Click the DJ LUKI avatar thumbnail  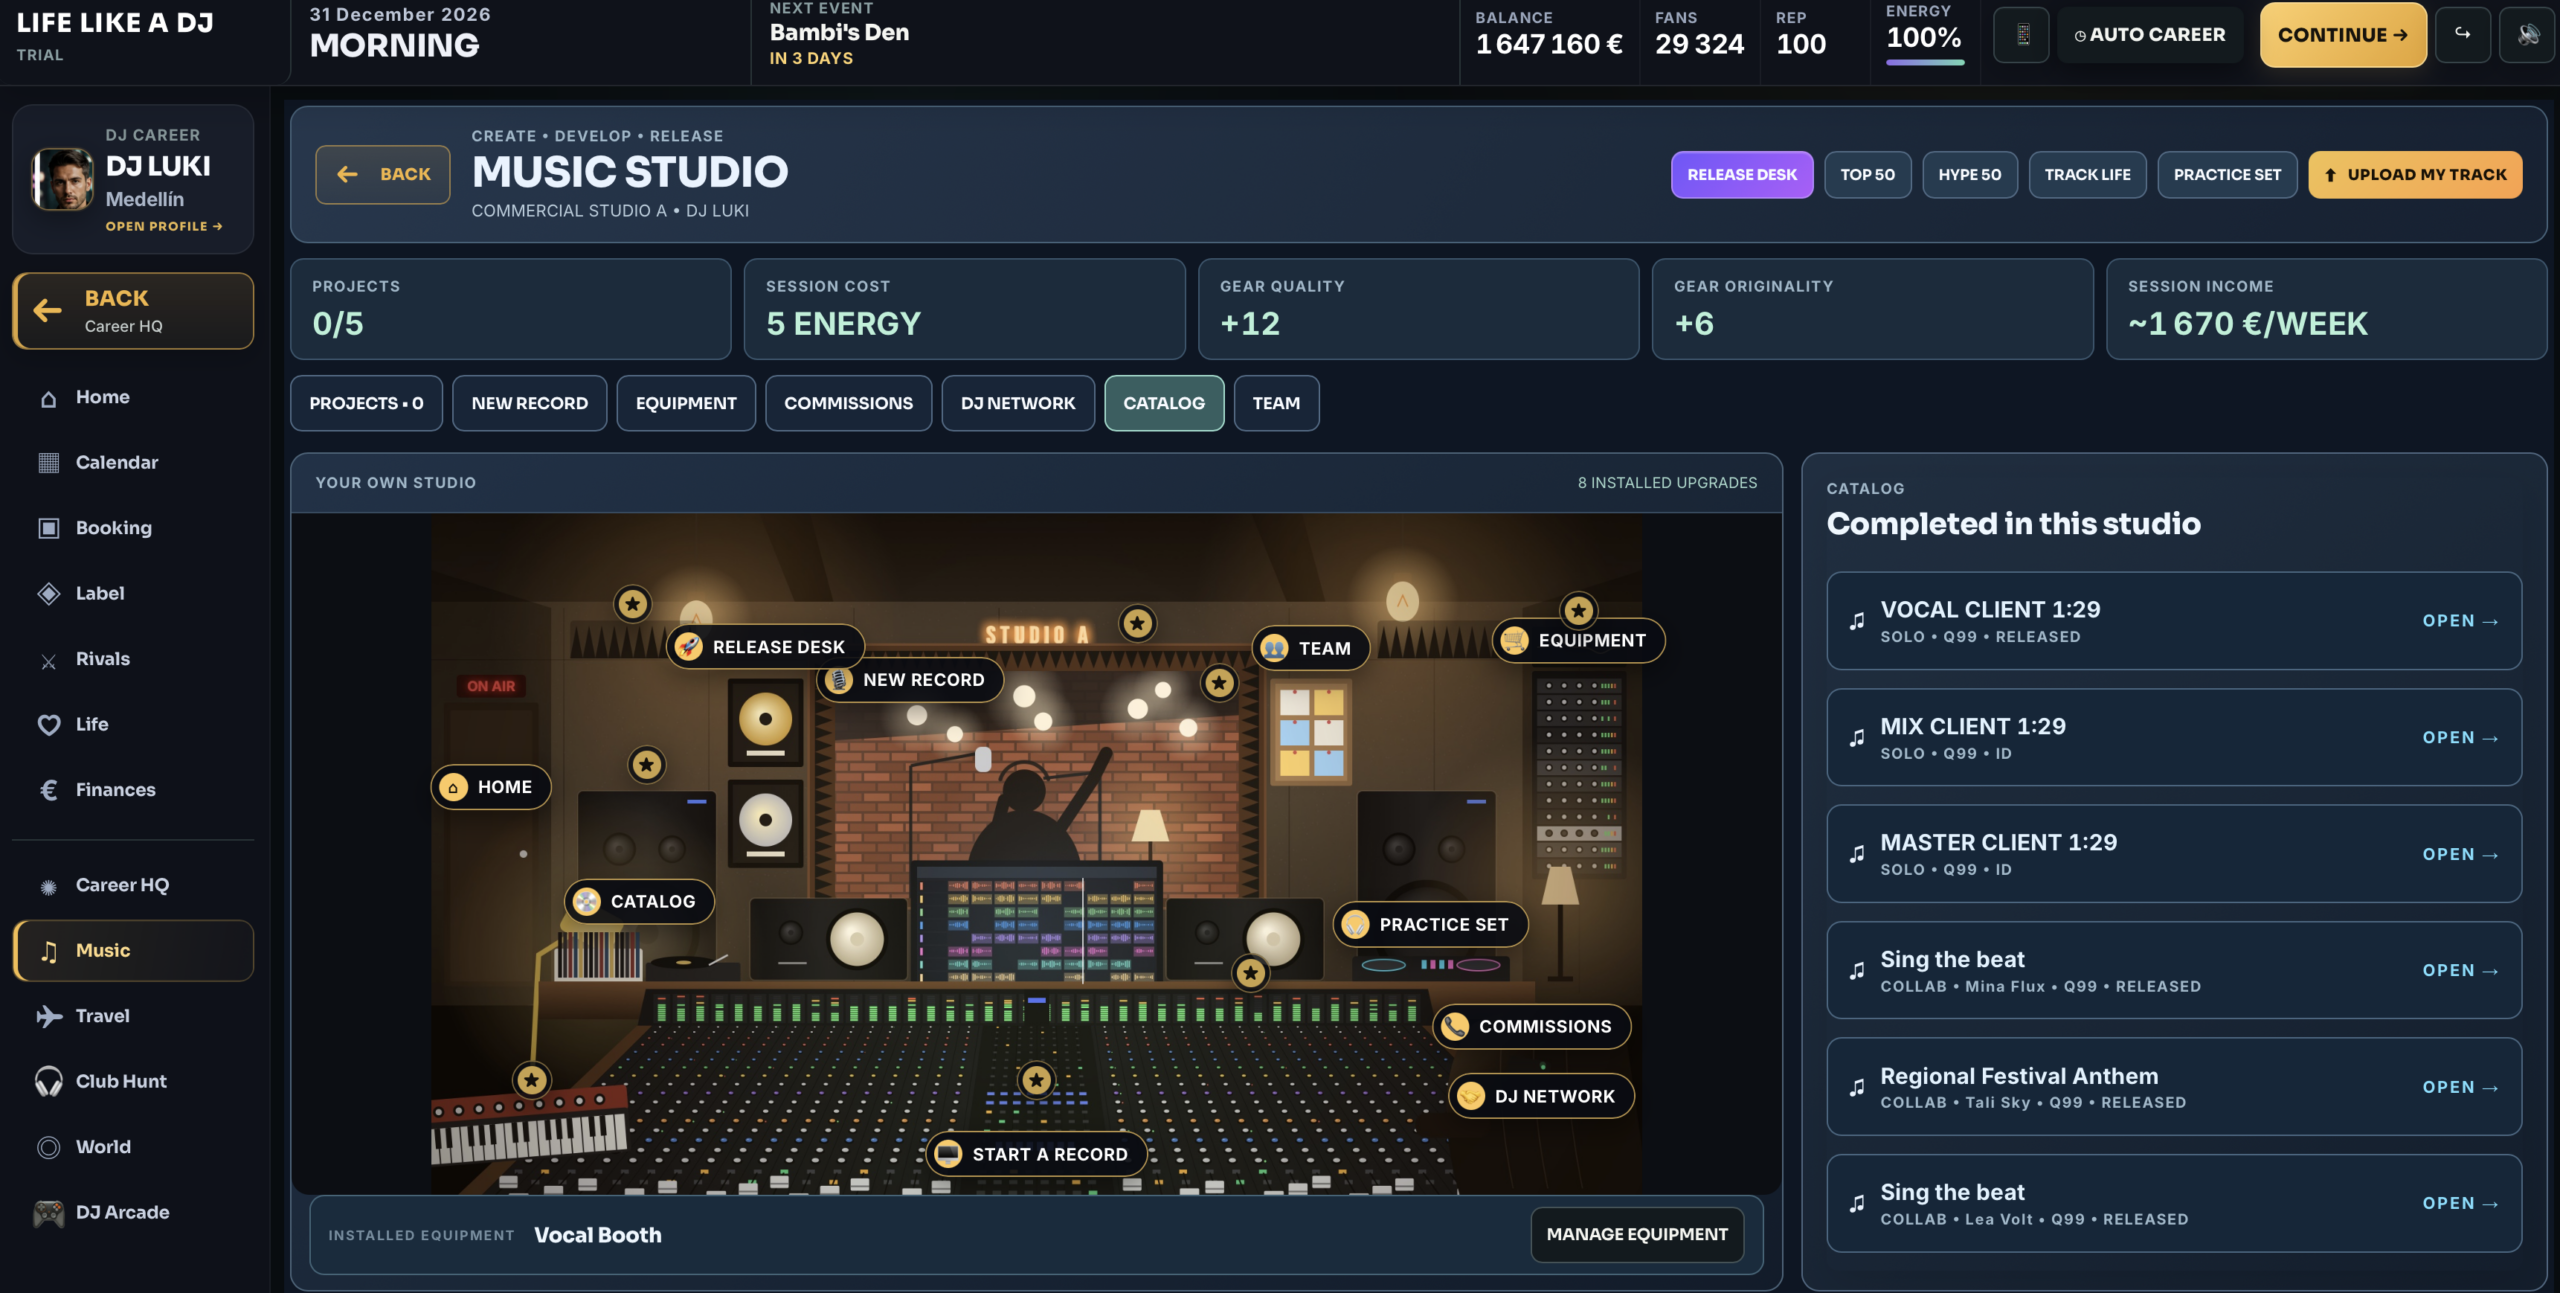click(63, 180)
